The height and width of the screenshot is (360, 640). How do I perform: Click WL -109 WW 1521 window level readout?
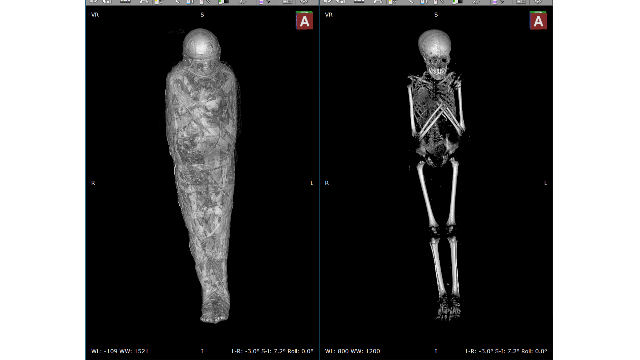[x=120, y=351]
